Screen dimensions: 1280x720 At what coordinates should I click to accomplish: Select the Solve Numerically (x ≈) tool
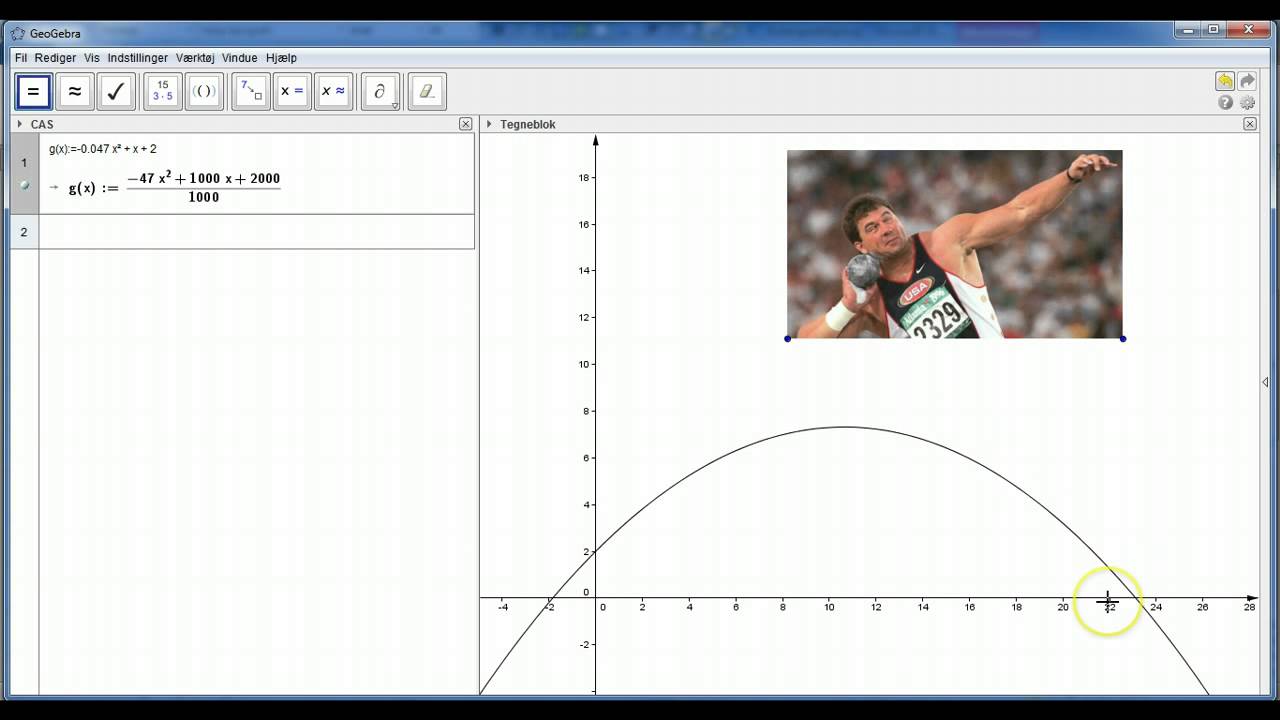[333, 91]
